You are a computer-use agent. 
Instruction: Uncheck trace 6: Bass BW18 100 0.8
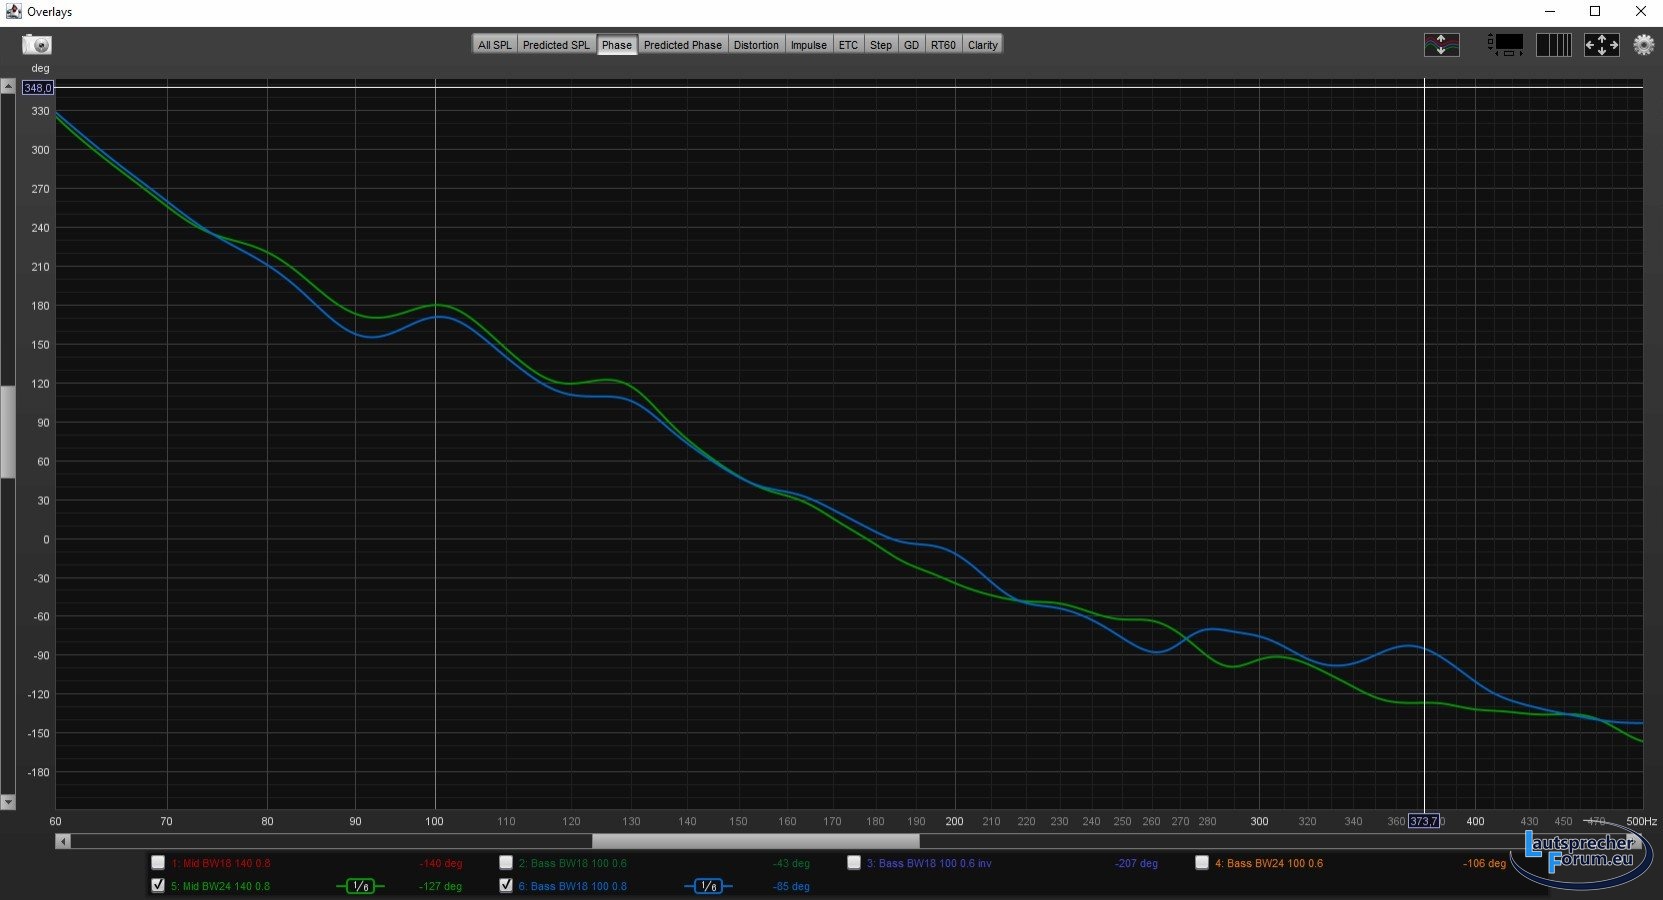[506, 885]
